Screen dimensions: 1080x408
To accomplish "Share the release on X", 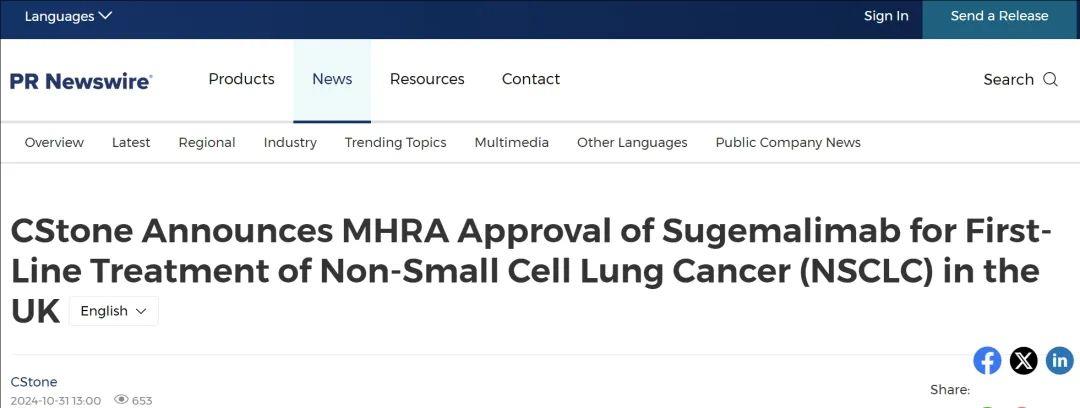I will 1023,360.
